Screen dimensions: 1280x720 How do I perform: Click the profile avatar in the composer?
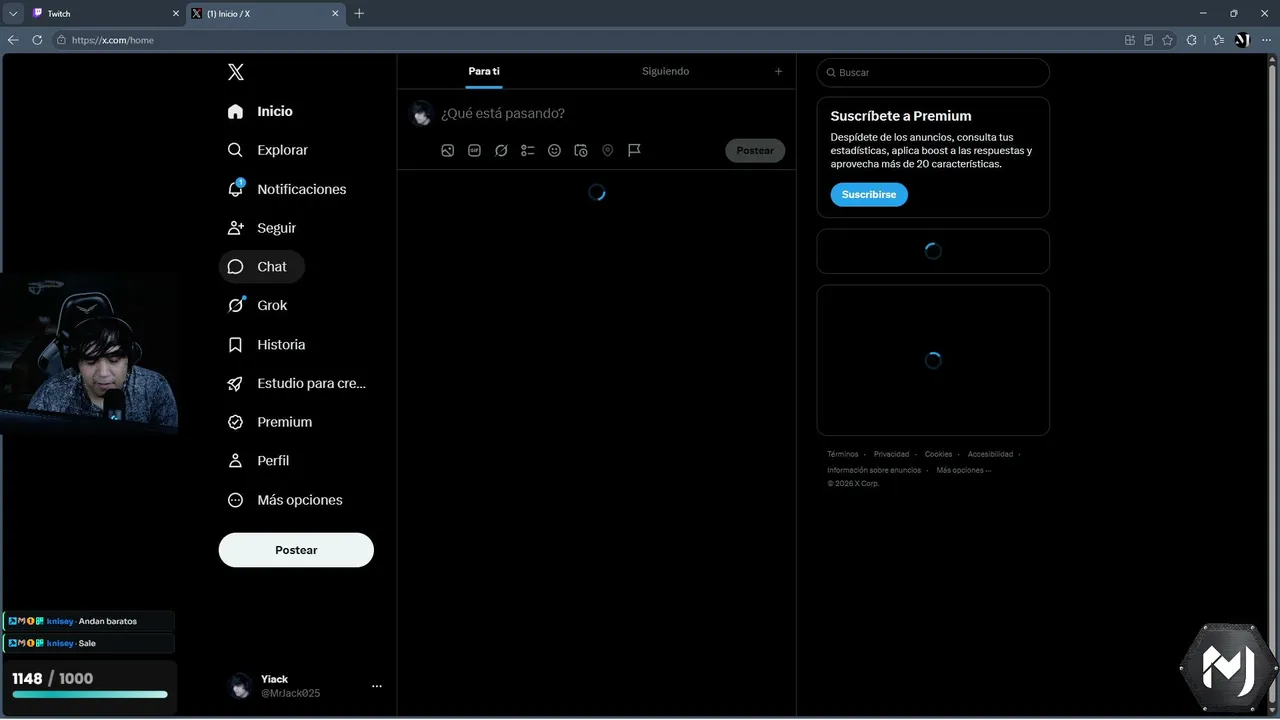[422, 114]
